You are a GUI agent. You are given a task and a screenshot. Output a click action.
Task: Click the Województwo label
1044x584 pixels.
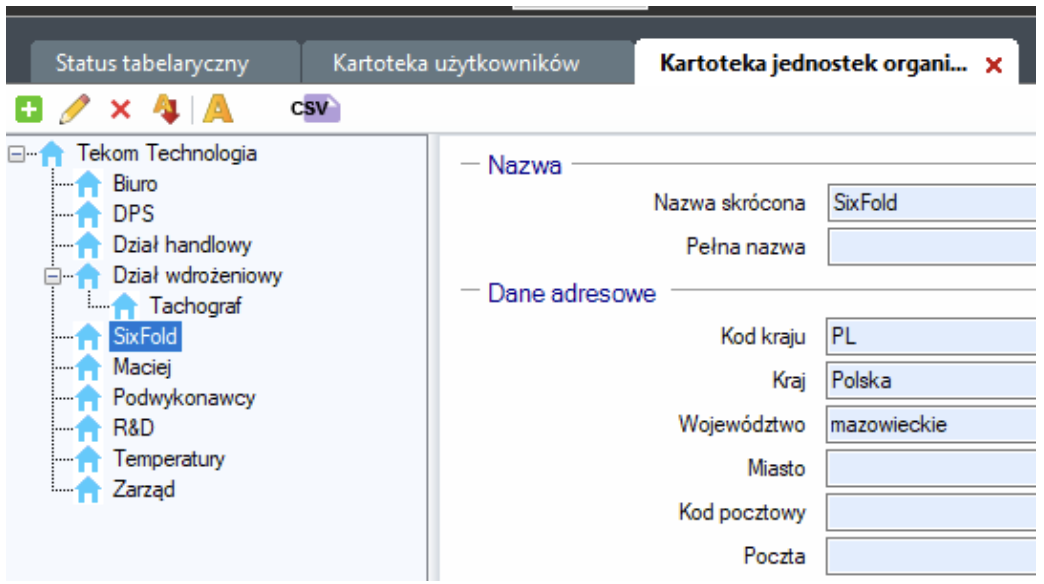pyautogui.click(x=742, y=424)
